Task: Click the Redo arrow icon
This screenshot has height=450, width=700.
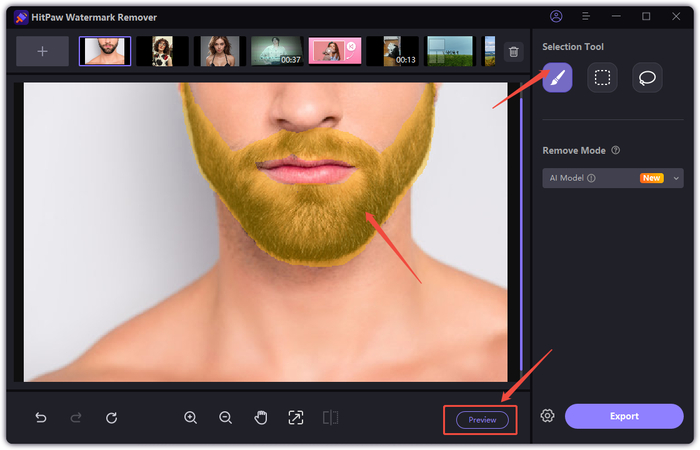Action: pyautogui.click(x=76, y=418)
